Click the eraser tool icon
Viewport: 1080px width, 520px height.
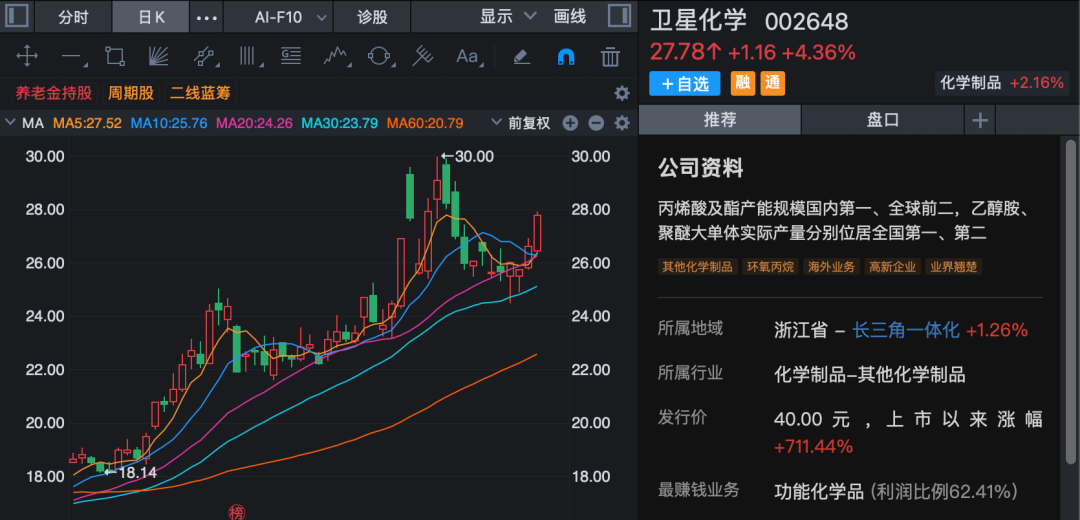pyautogui.click(x=521, y=56)
